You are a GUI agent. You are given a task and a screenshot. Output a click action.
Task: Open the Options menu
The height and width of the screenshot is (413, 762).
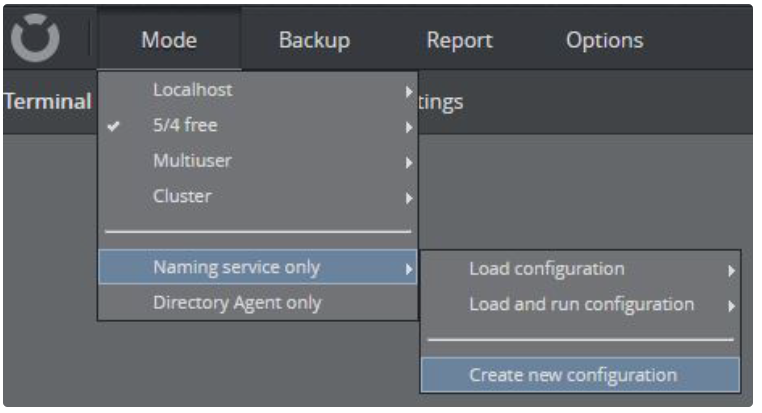click(x=604, y=40)
